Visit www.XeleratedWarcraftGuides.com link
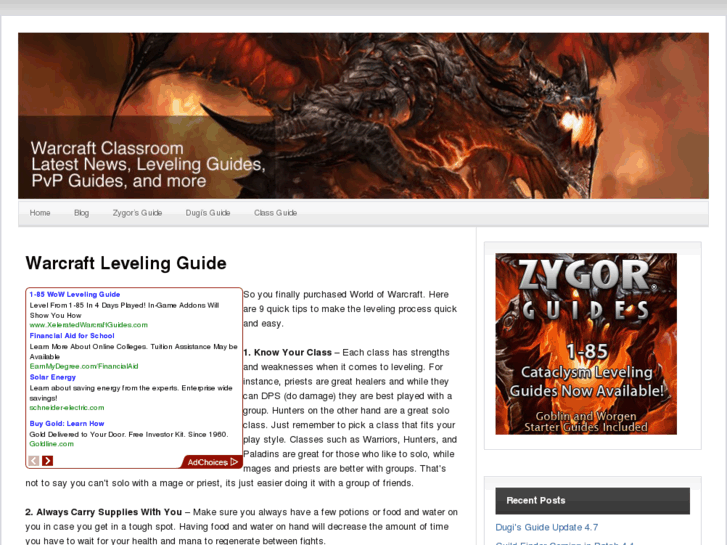This screenshot has height=545, width=727. [89, 325]
